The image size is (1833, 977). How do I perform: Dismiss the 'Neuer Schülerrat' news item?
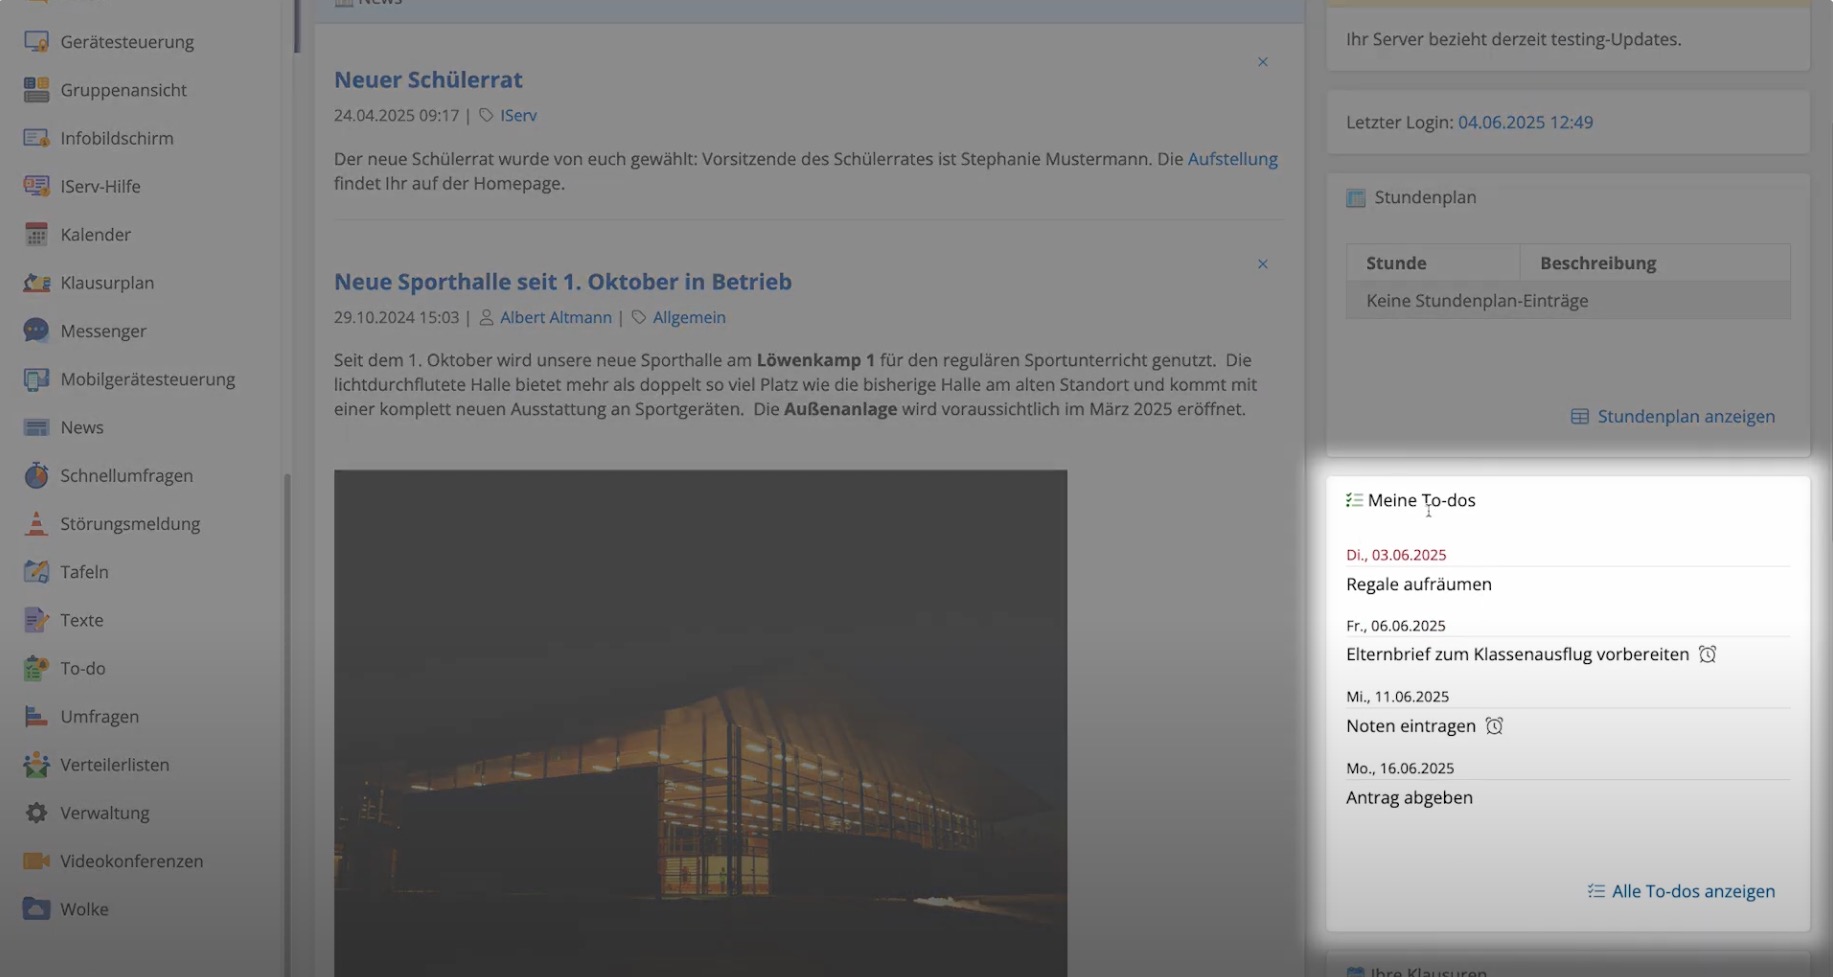tap(1262, 61)
